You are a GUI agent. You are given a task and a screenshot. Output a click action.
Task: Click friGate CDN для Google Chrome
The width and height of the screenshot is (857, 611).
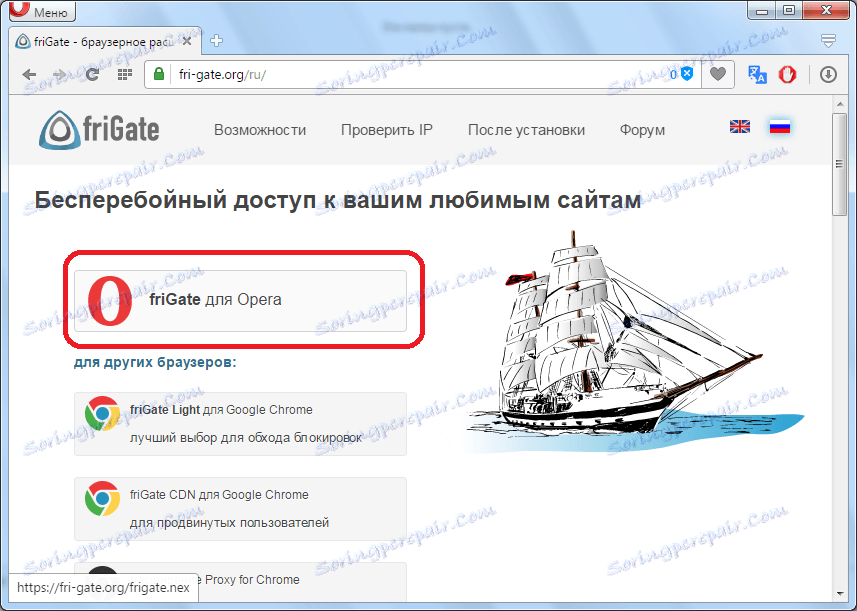pos(240,509)
